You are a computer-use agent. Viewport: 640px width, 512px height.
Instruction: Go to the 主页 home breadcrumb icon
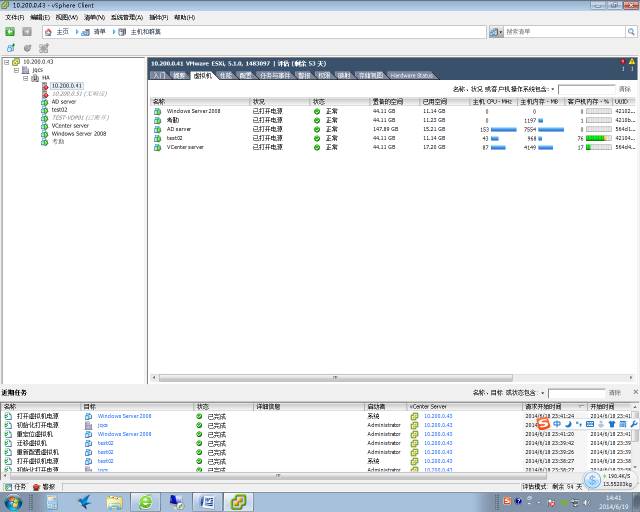coord(49,32)
